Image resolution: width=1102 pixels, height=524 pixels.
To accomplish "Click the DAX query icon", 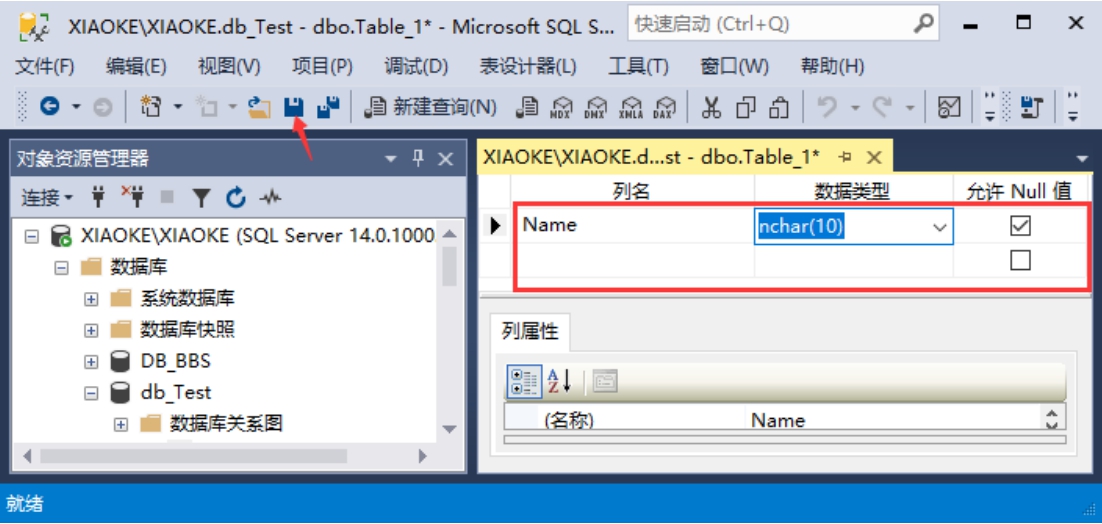I will (x=665, y=107).
